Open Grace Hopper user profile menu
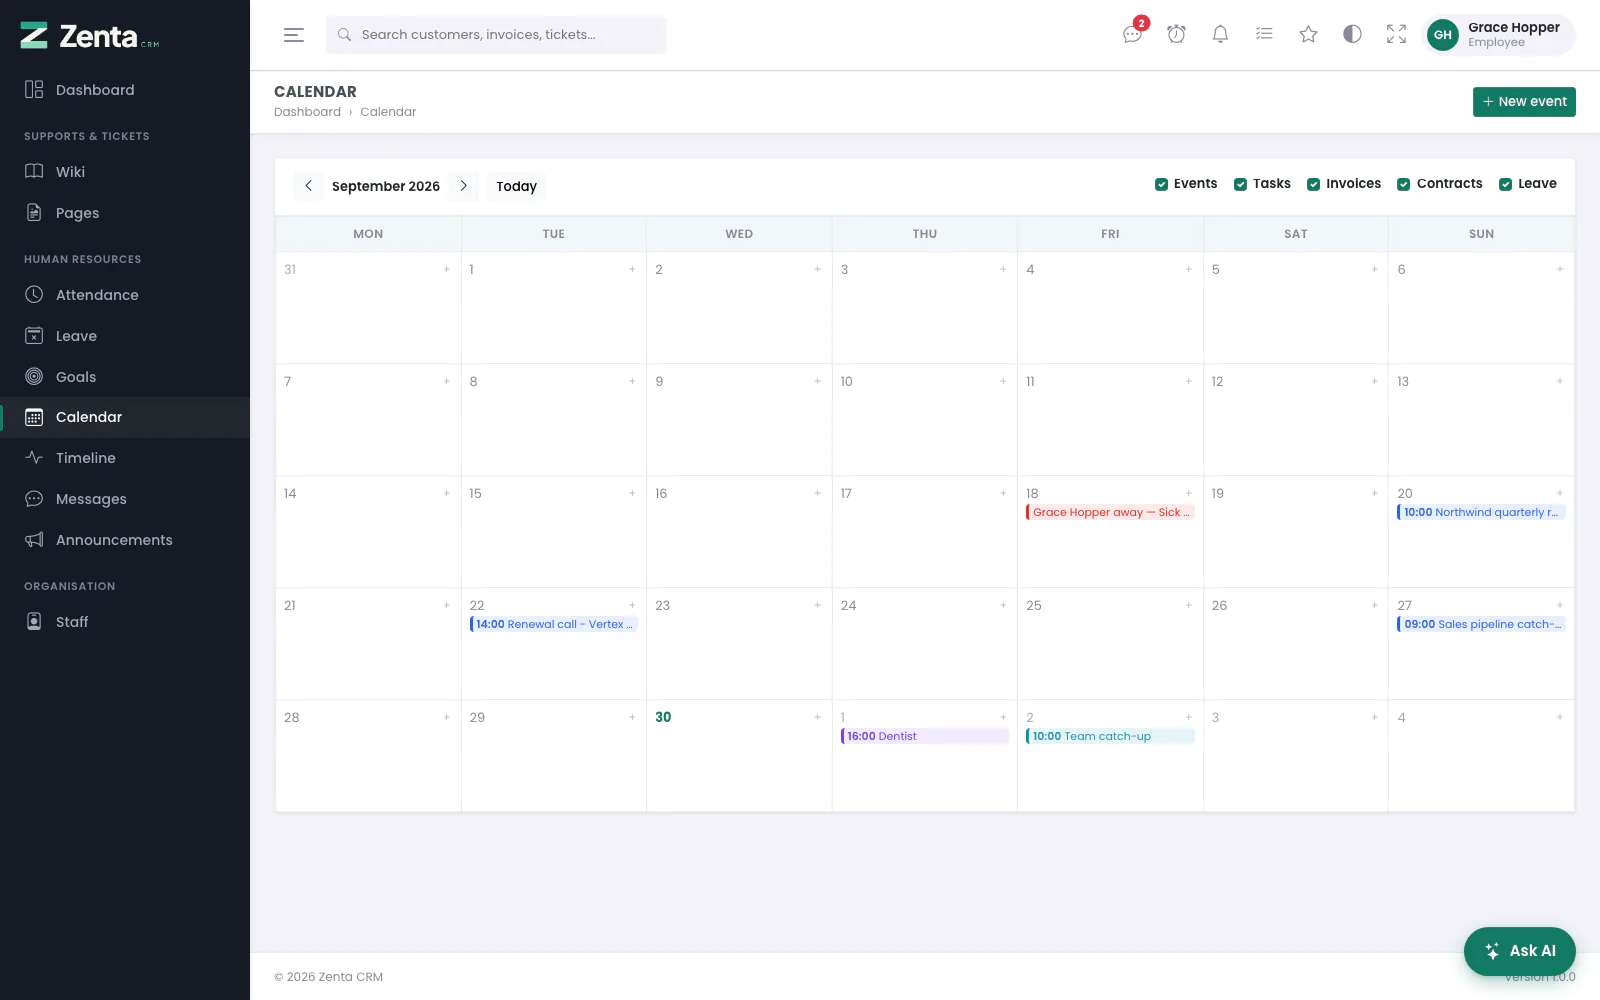 [x=1498, y=35]
